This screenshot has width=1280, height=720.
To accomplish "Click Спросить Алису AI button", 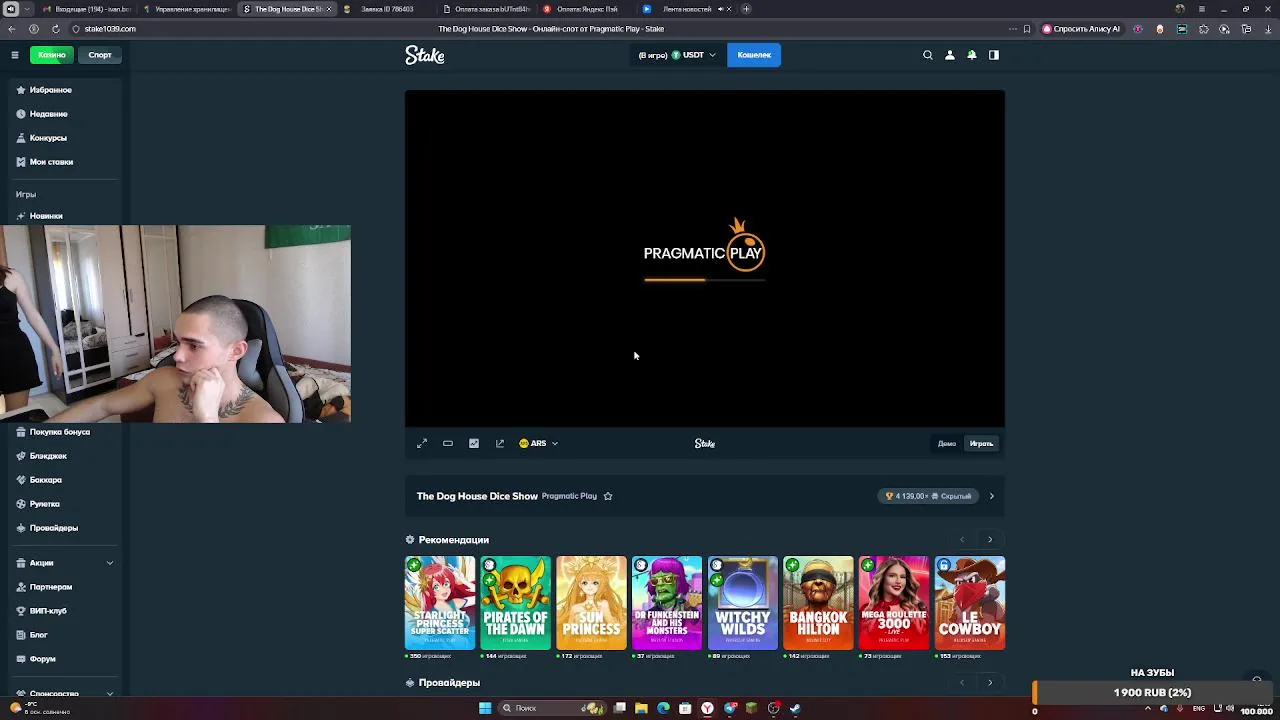I will pyautogui.click(x=1082, y=29).
